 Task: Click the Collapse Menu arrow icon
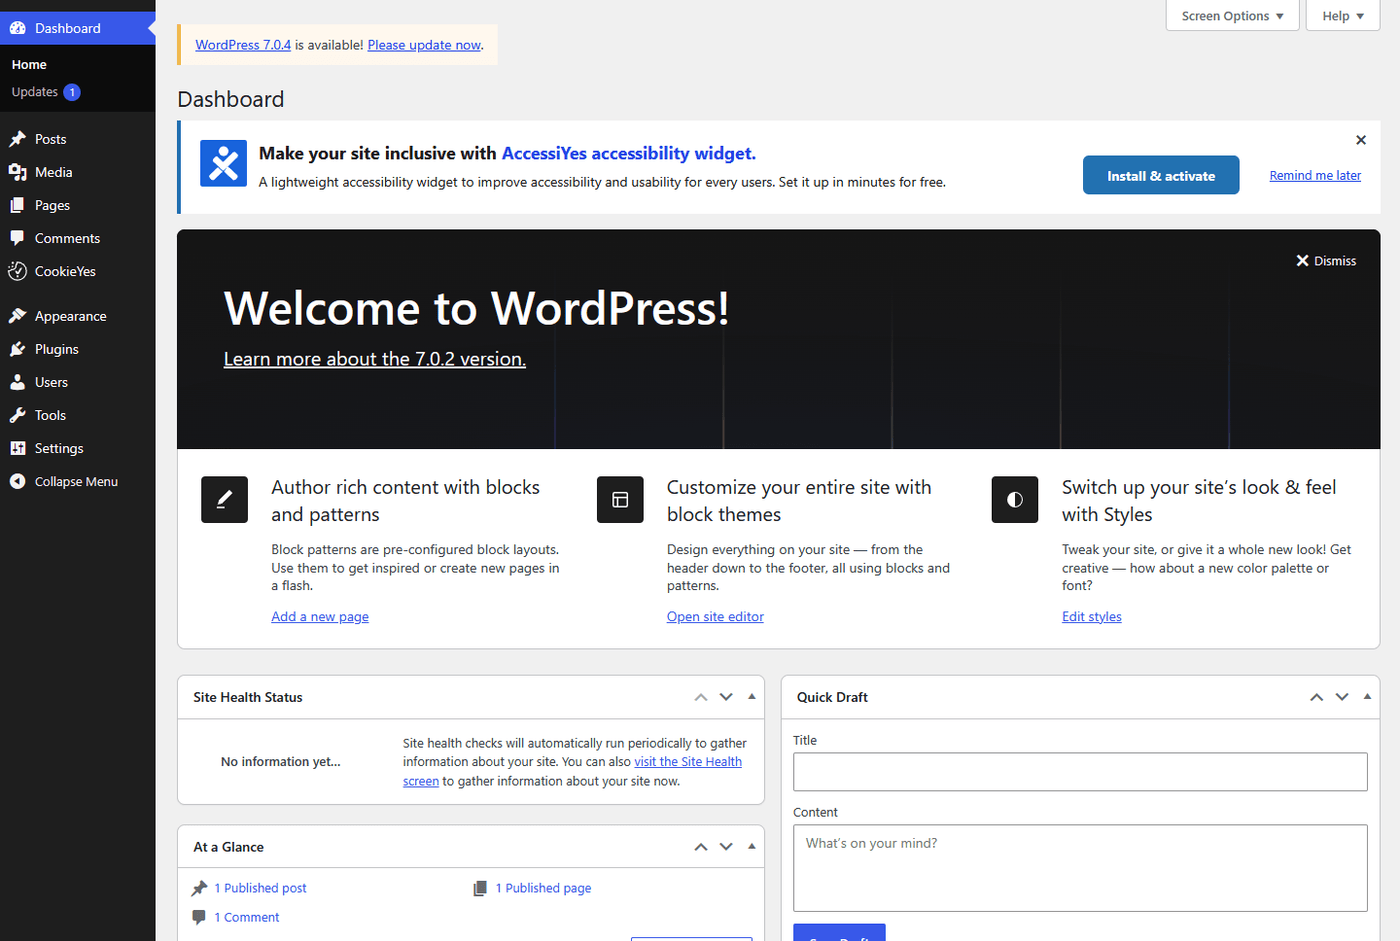pyautogui.click(x=17, y=481)
